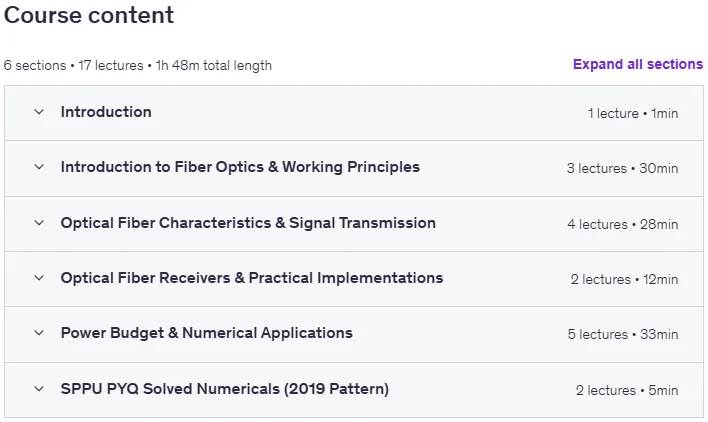Expand chevron for Introduction to Fiber Optics
The height and width of the screenshot is (422, 708).
click(39, 167)
